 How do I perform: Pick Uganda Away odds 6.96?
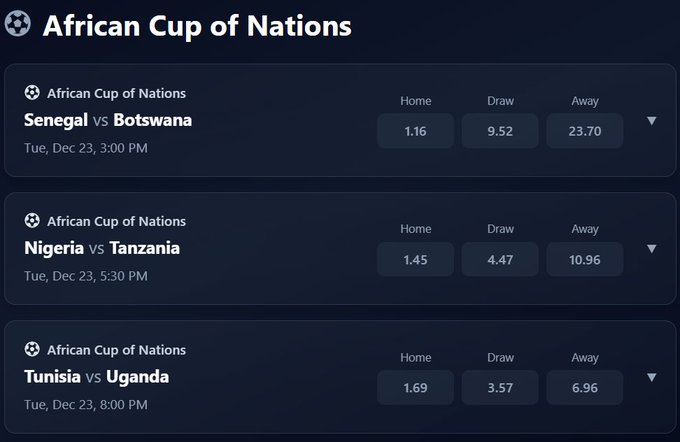point(585,388)
